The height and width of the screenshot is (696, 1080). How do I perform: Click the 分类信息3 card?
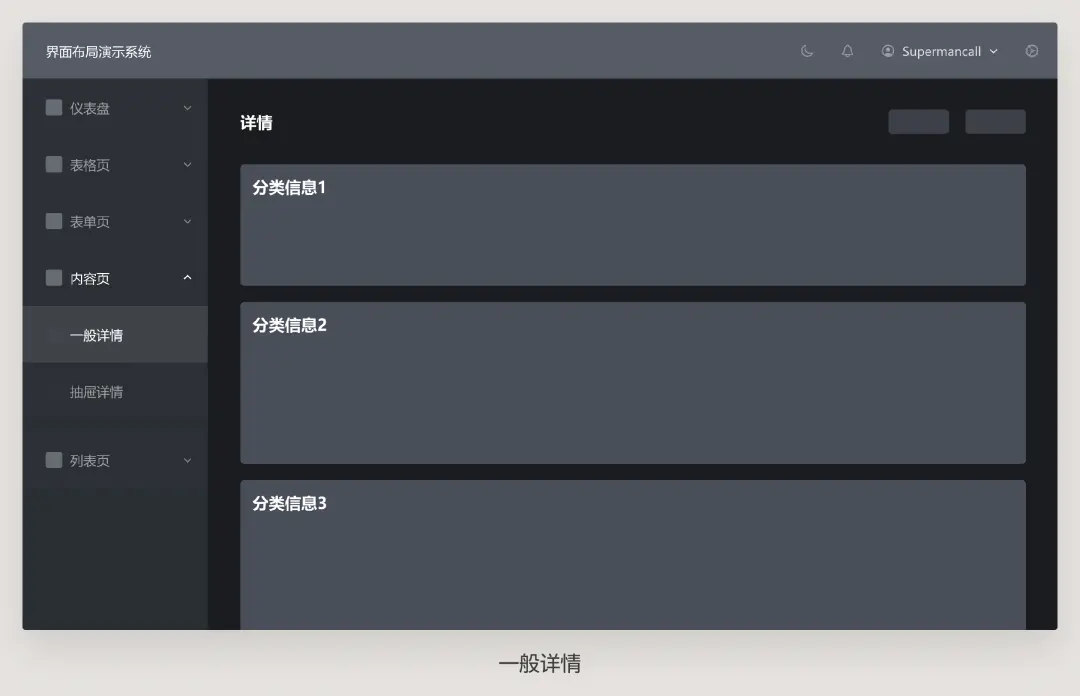point(633,555)
